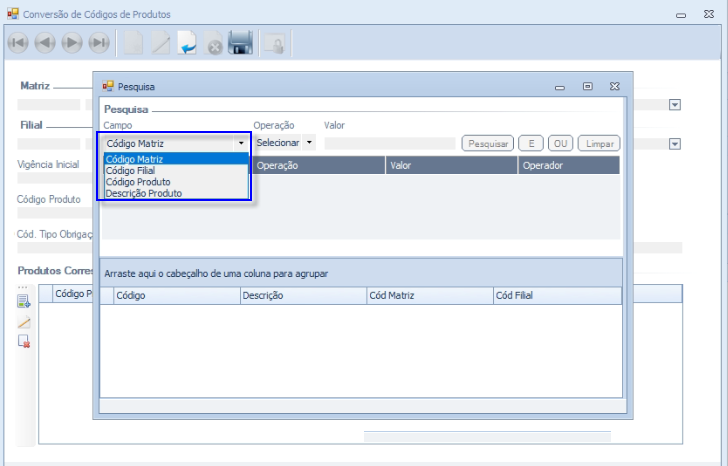Click the Valor column header in criteria grid
Viewport: 728px width, 466px height.
tap(451, 165)
